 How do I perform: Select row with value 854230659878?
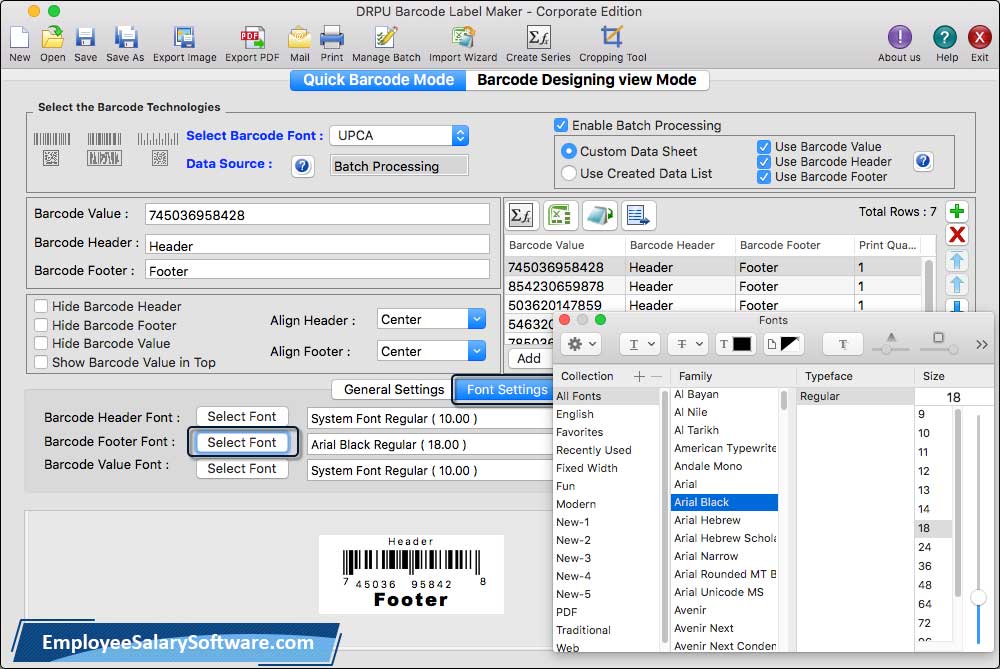(x=713, y=286)
